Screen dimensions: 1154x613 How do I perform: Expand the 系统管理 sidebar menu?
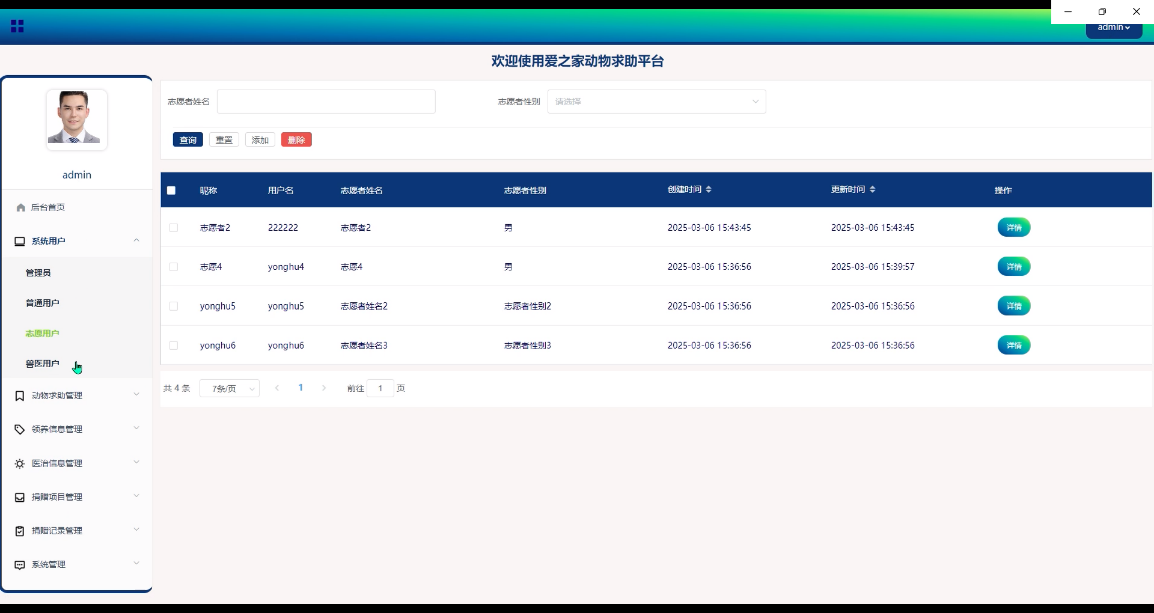coord(70,564)
